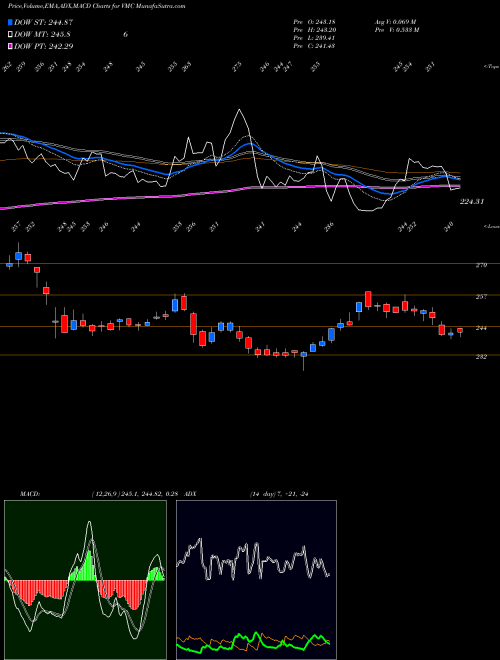Open the ADX indicator panel
The image size is (500, 660).
point(256,580)
